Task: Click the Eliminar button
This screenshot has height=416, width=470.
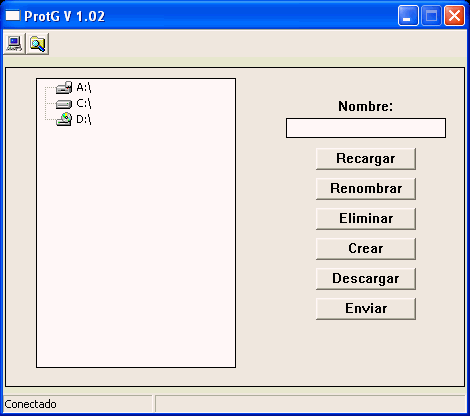Action: click(x=366, y=219)
